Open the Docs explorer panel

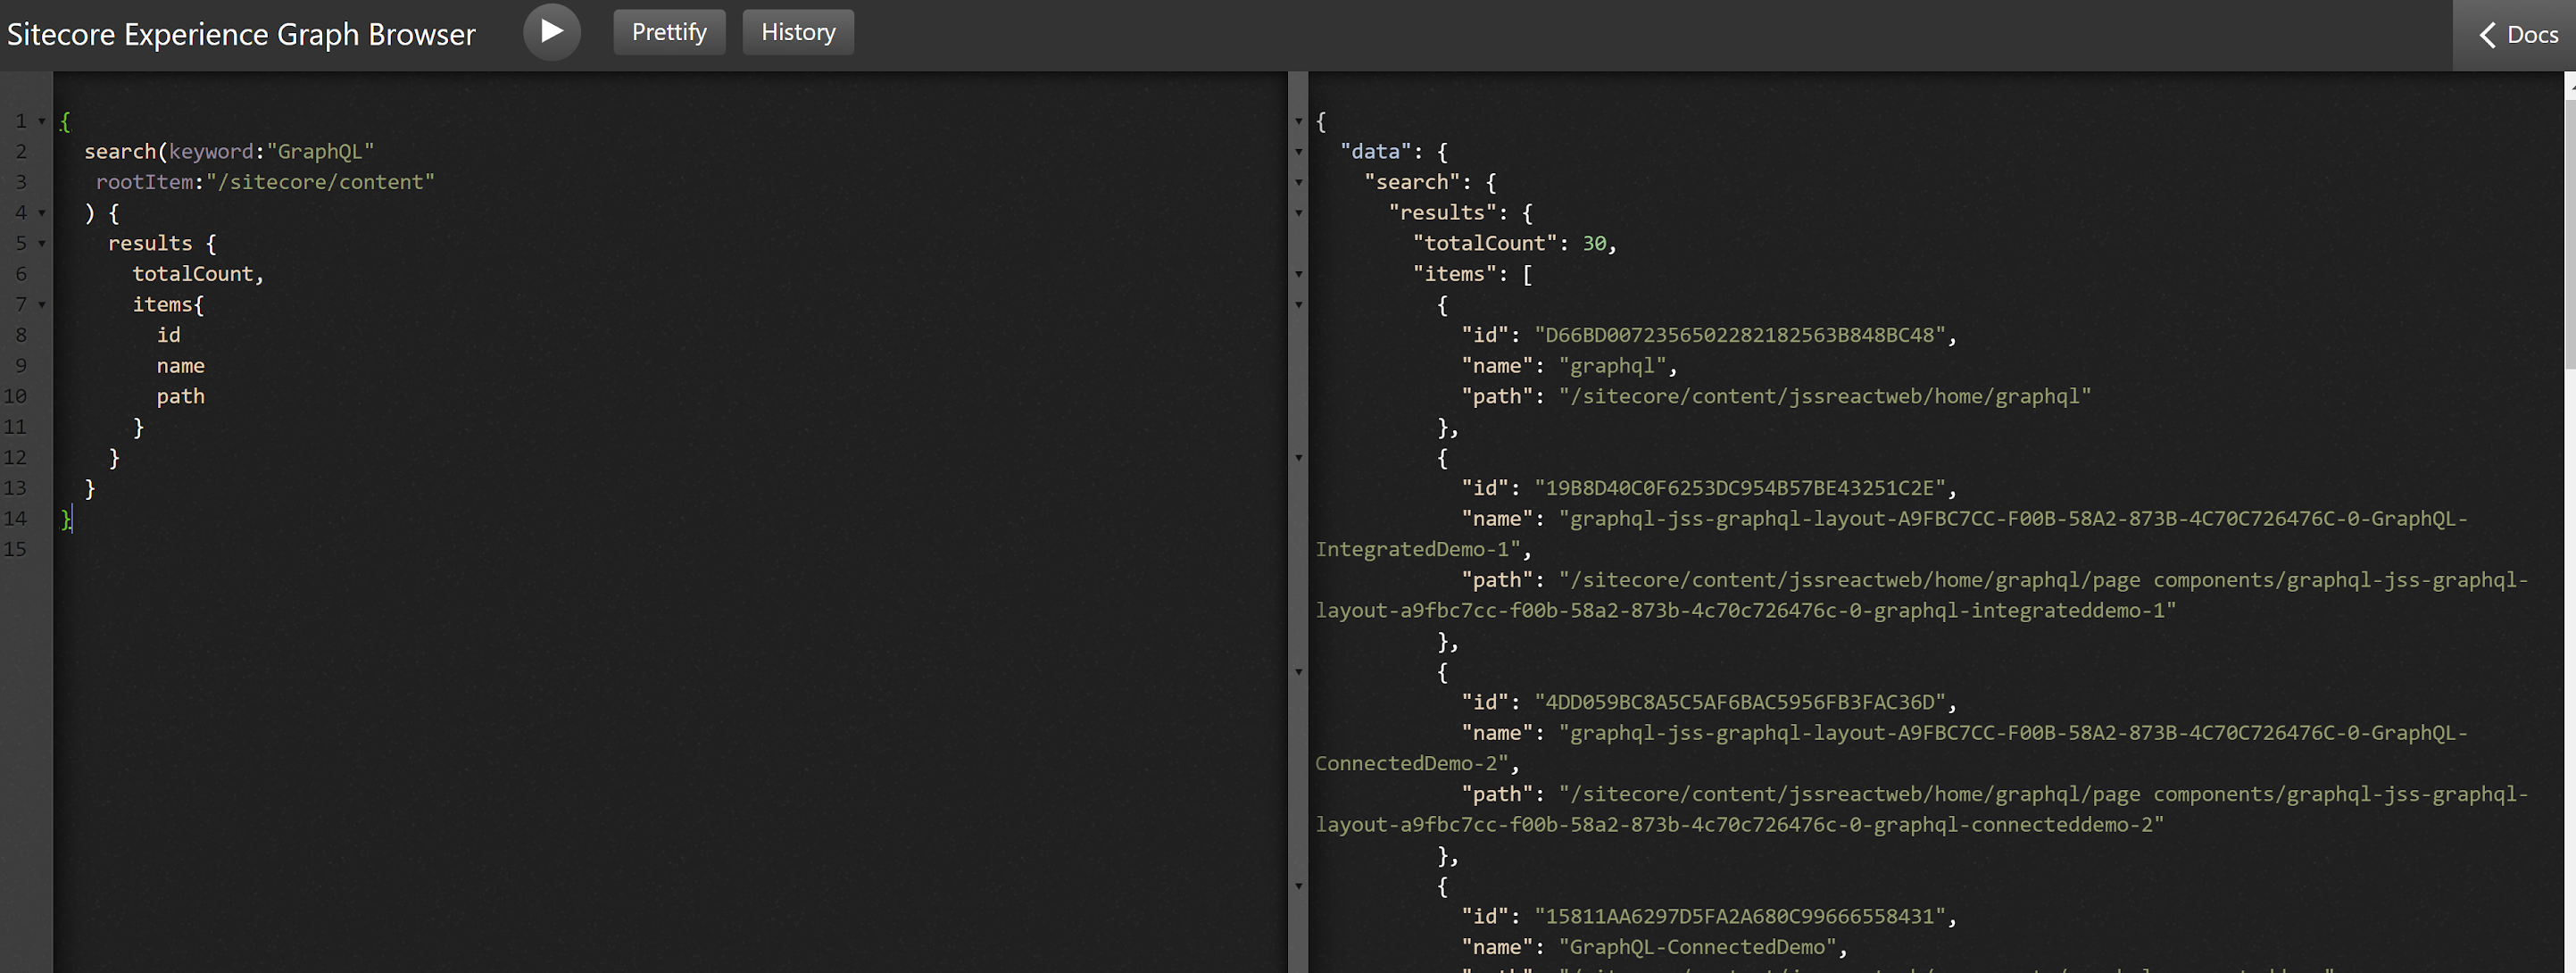coord(2514,35)
